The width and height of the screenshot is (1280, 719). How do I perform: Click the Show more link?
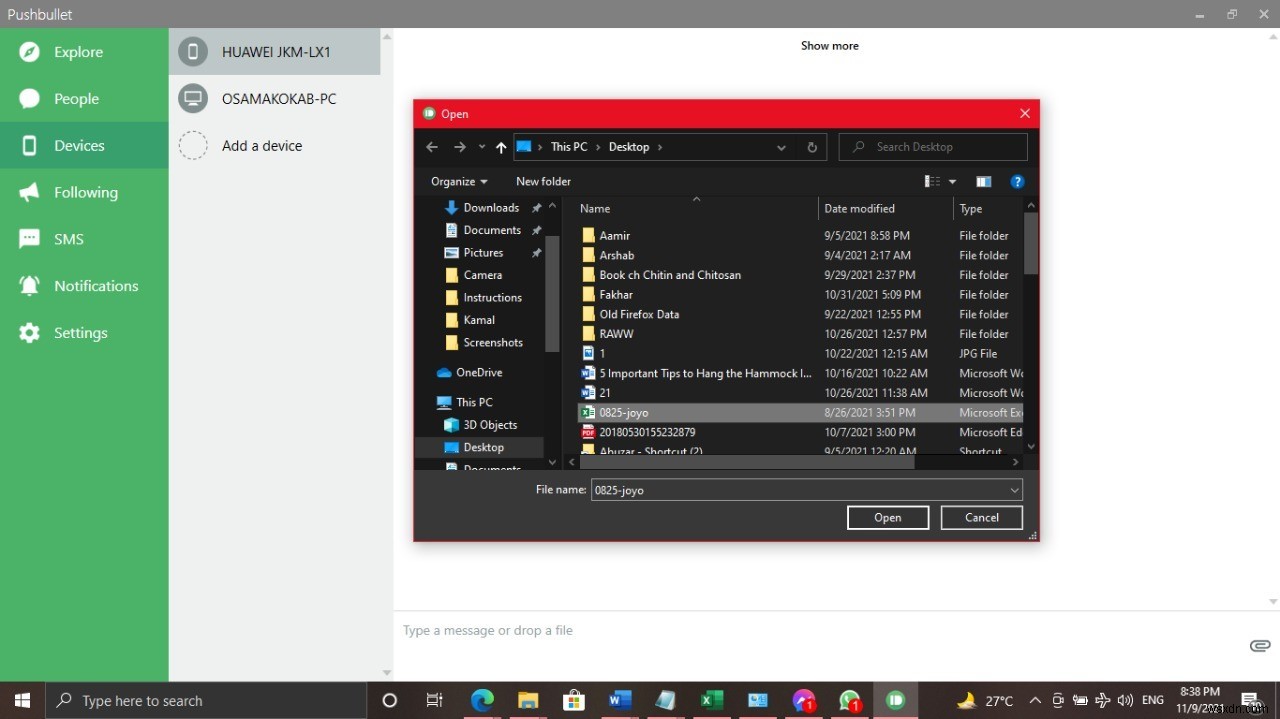pos(829,45)
